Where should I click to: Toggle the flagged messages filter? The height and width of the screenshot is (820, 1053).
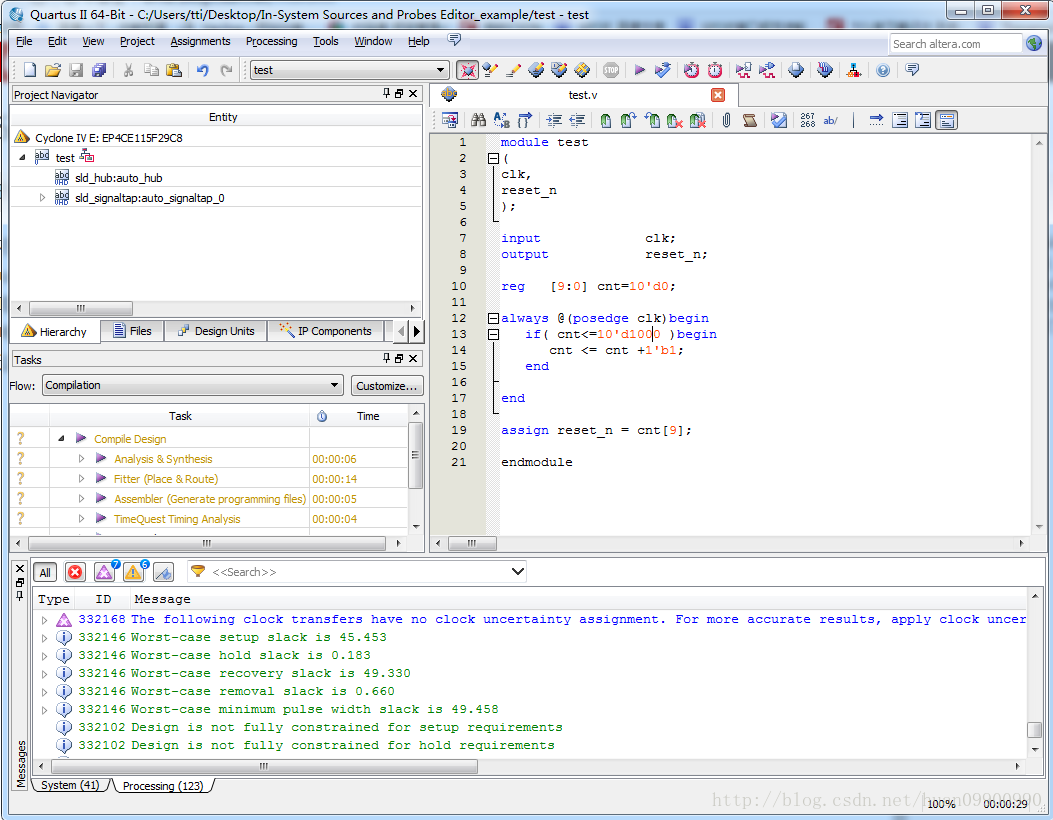(163, 572)
